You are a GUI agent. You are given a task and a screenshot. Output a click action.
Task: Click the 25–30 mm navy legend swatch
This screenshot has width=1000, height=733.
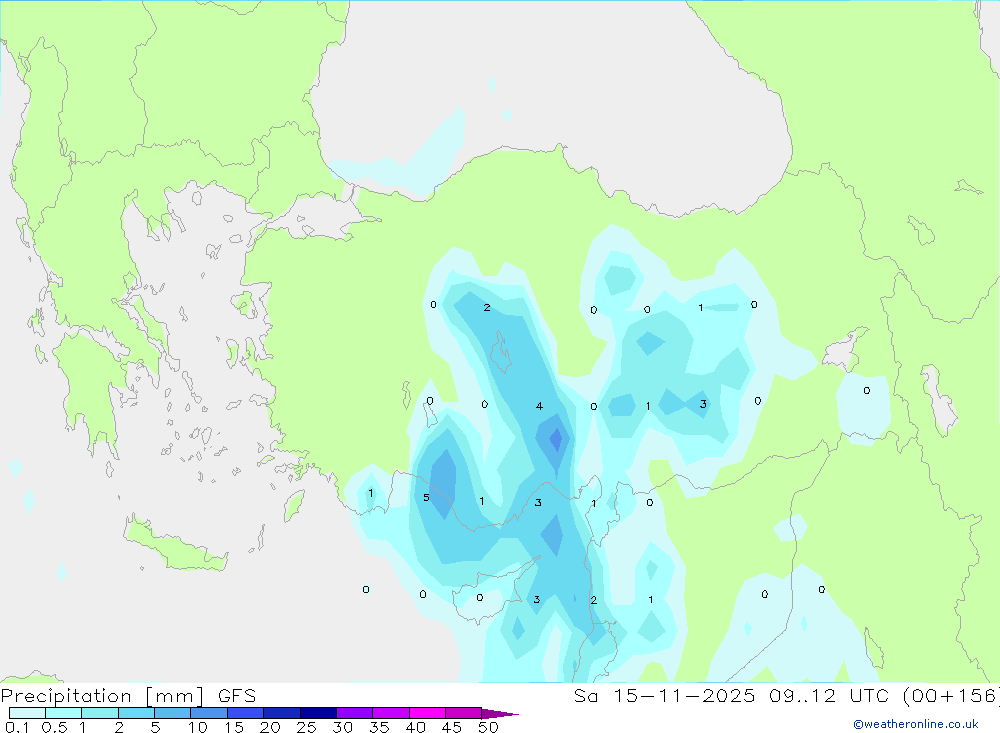(x=318, y=713)
